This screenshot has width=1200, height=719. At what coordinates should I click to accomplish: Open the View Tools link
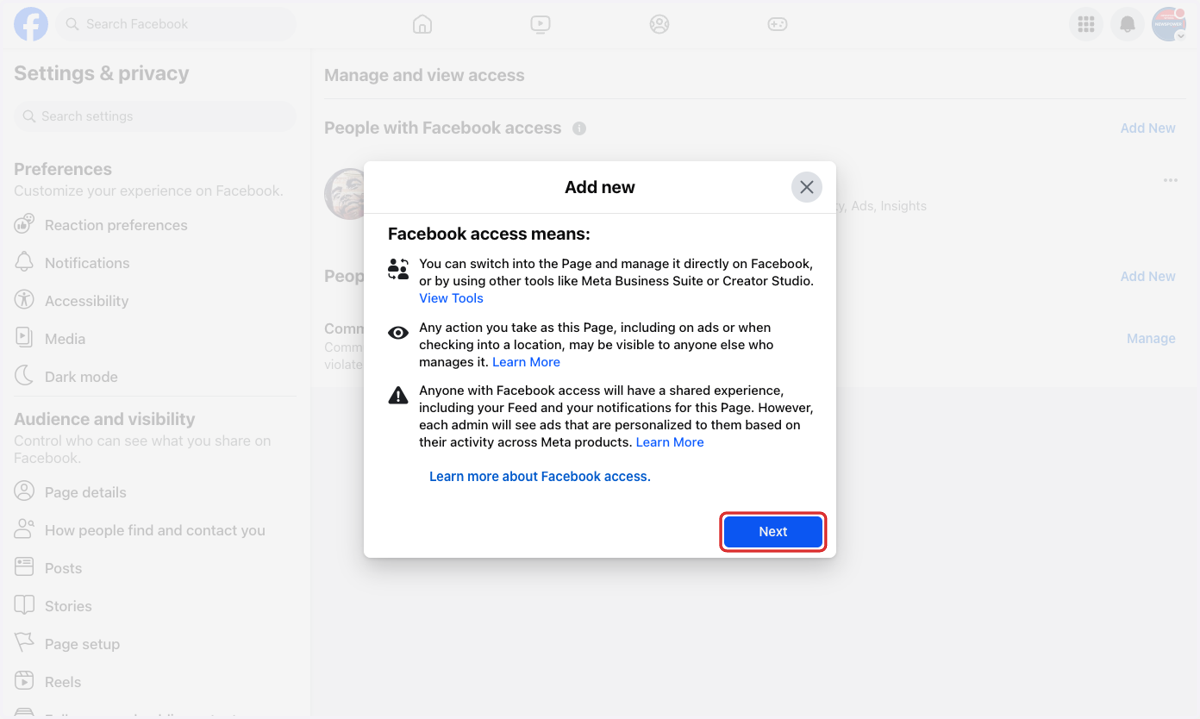451,298
